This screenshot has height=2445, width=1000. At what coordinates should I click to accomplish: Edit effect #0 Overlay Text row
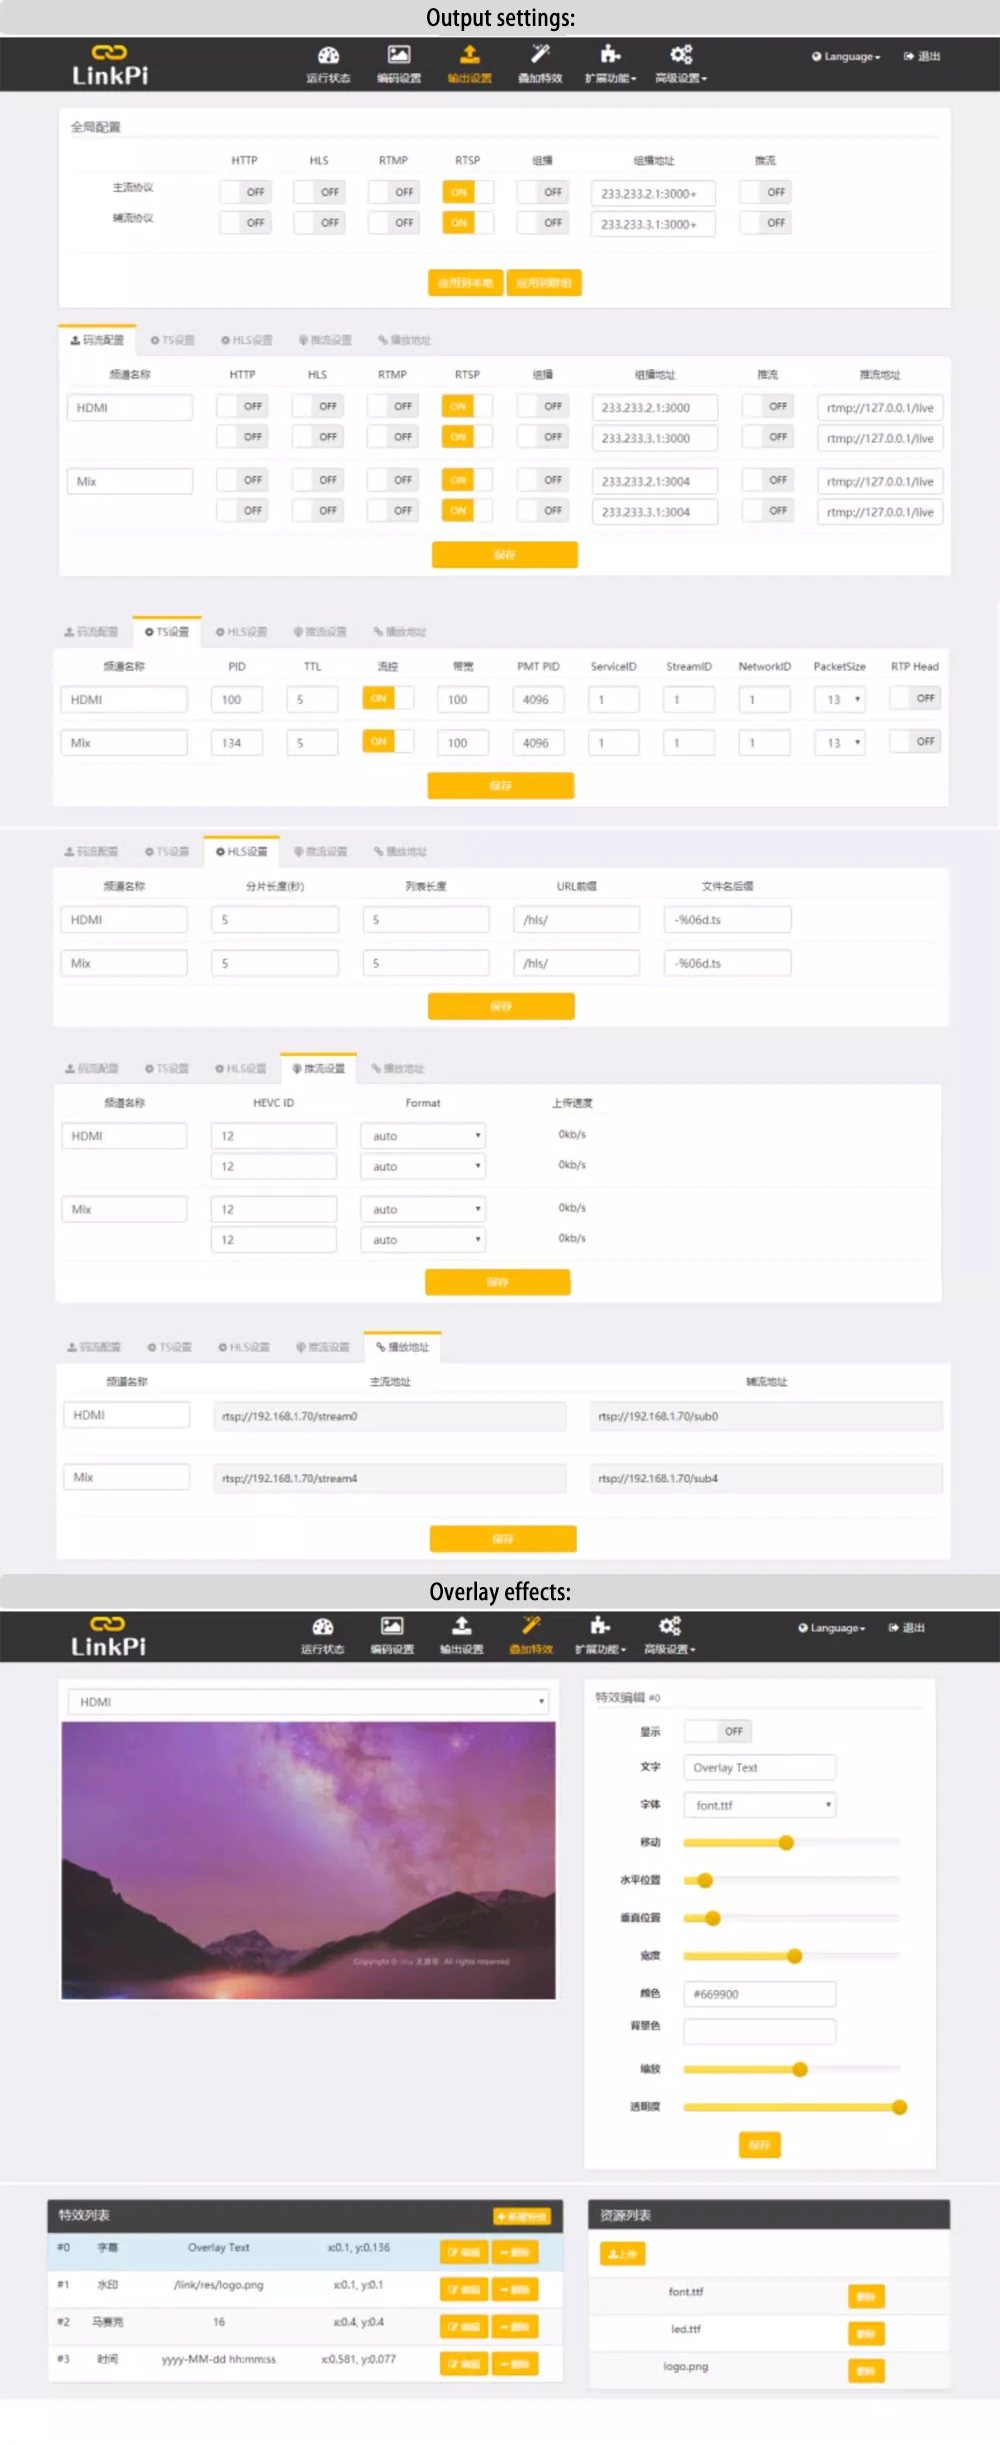click(x=464, y=2253)
